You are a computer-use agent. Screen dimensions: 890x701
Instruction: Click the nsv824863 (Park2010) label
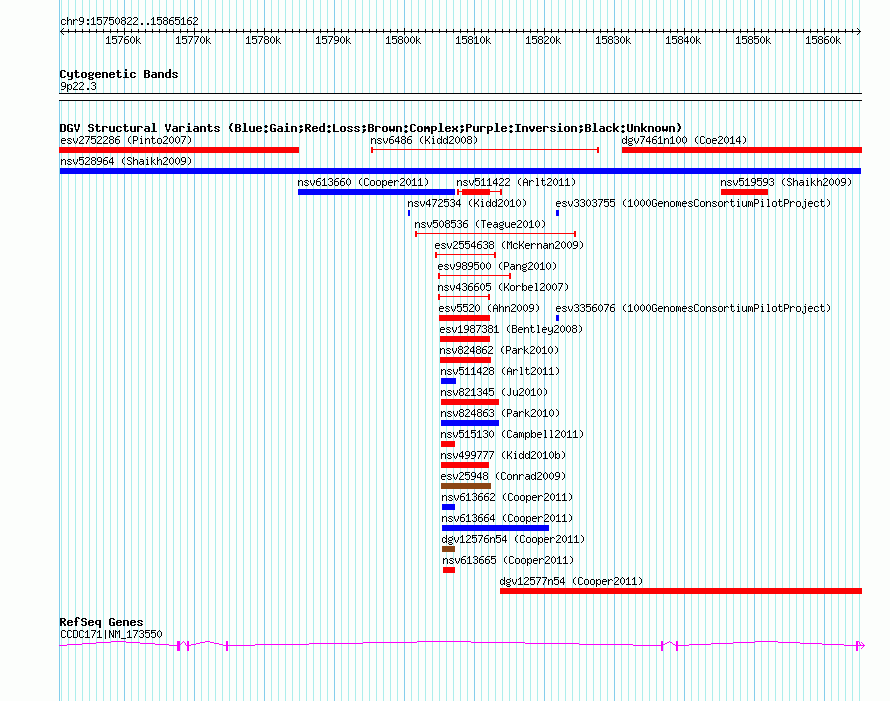click(500, 413)
